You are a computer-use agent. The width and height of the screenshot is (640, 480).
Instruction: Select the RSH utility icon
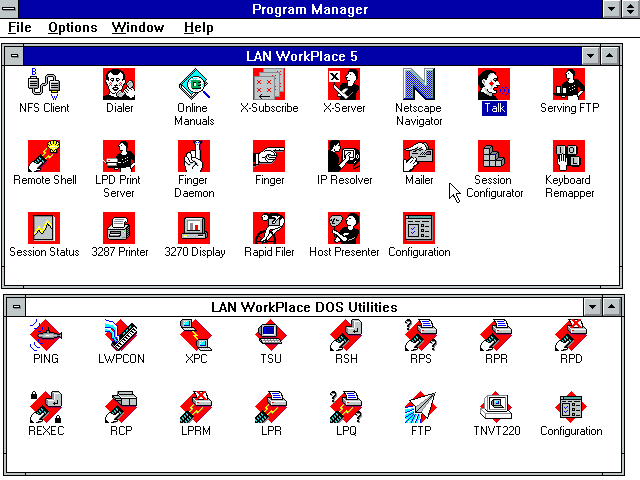(x=346, y=335)
